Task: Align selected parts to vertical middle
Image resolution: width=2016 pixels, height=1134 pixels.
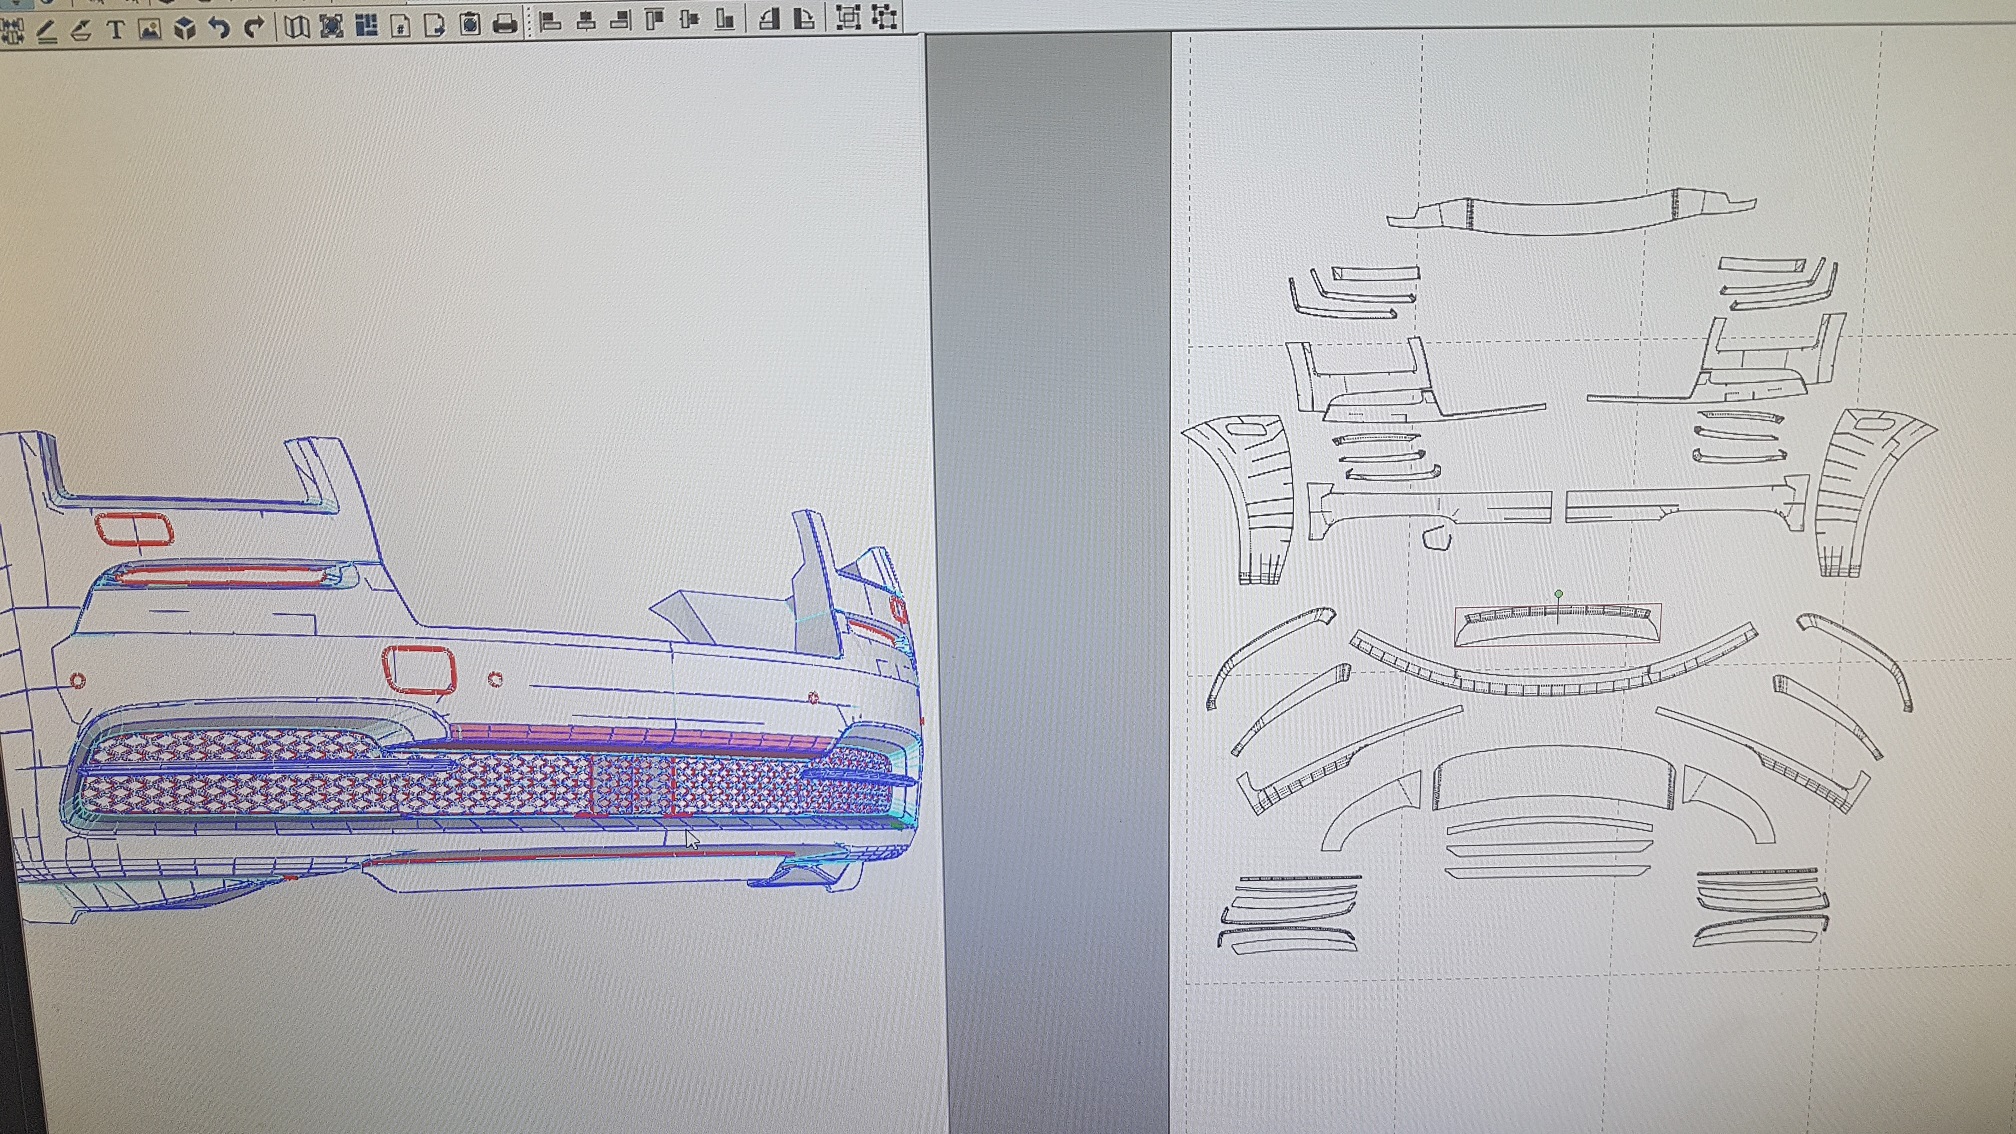Action: click(690, 19)
